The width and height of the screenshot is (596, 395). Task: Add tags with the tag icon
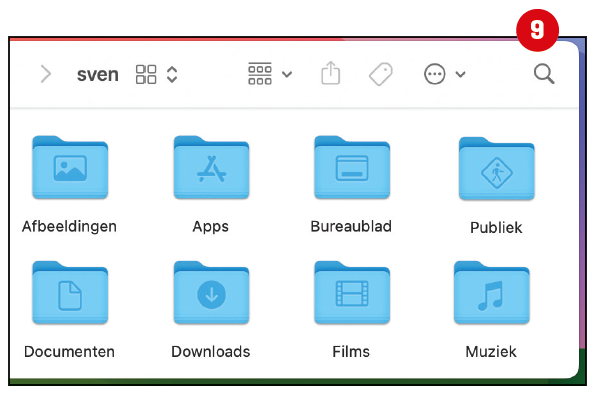coord(381,74)
